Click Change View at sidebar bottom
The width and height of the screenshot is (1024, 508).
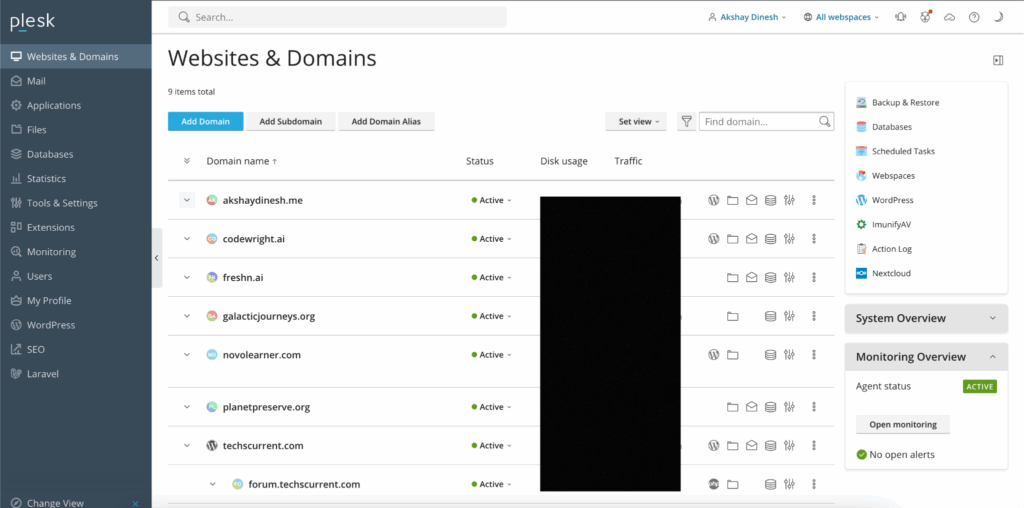click(x=55, y=502)
